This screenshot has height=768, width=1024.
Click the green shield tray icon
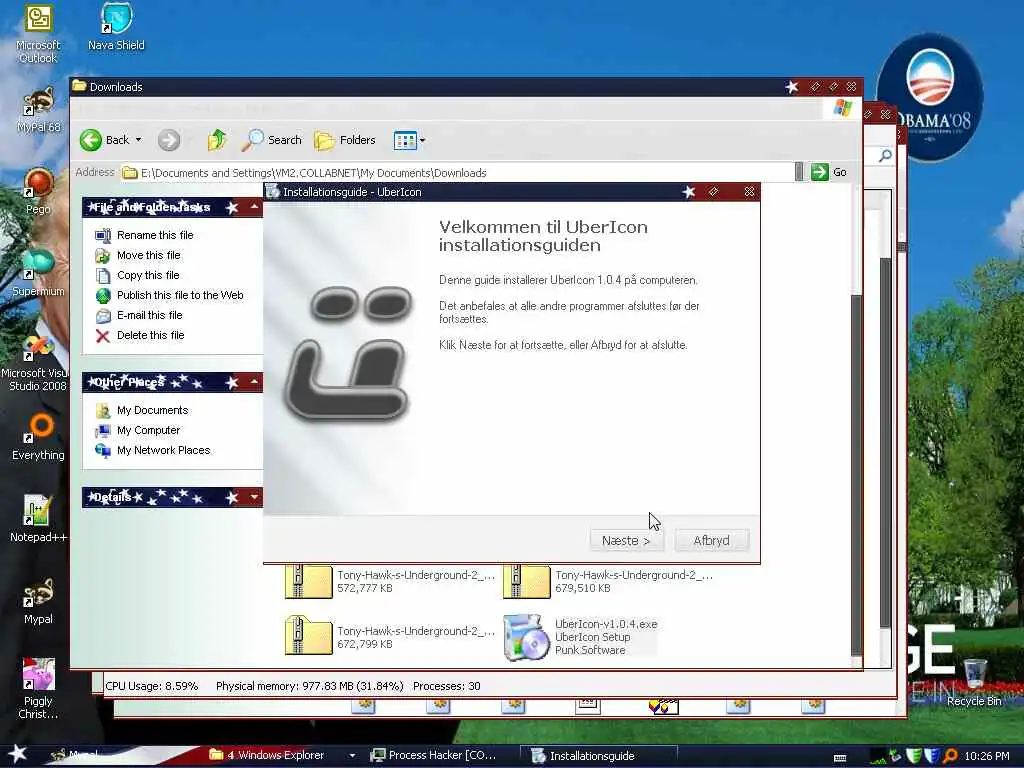click(x=914, y=756)
